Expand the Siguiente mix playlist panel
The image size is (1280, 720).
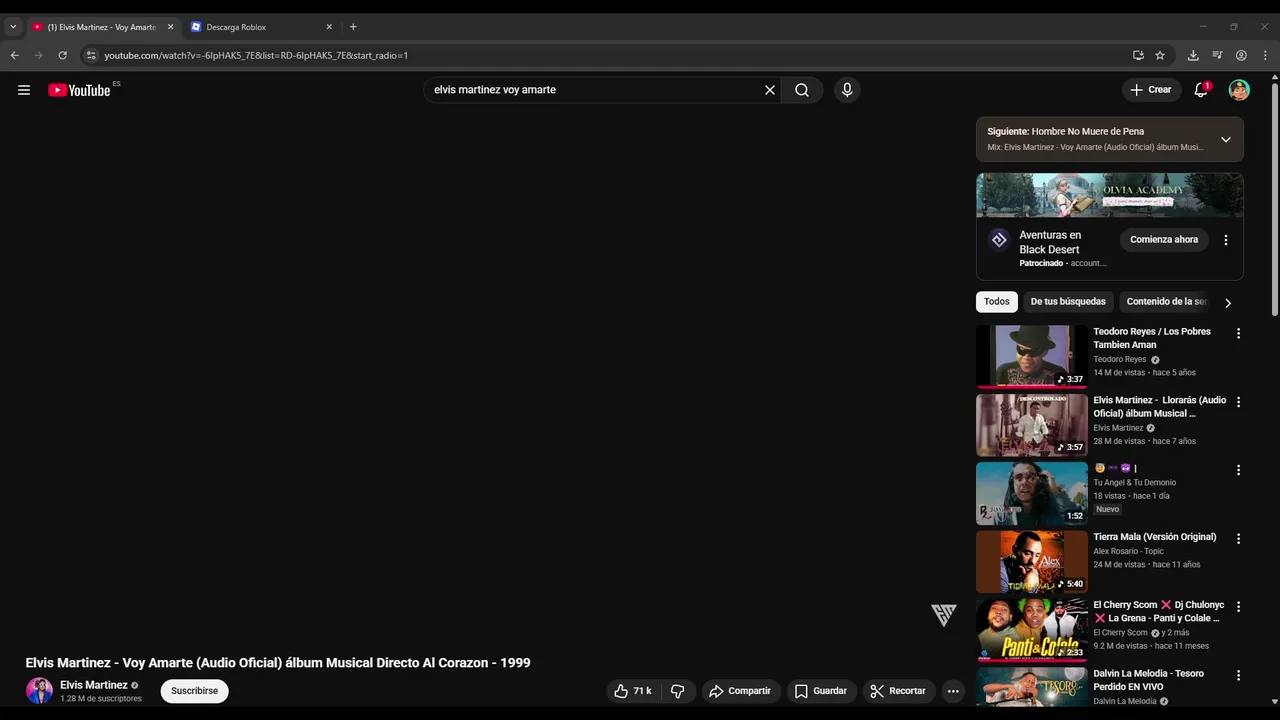1226,139
